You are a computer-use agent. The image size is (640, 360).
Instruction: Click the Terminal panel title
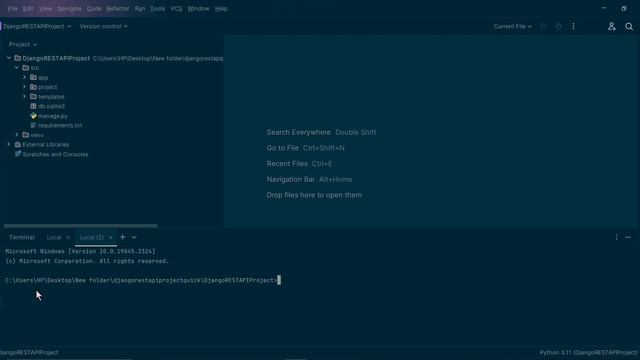pyautogui.click(x=22, y=237)
